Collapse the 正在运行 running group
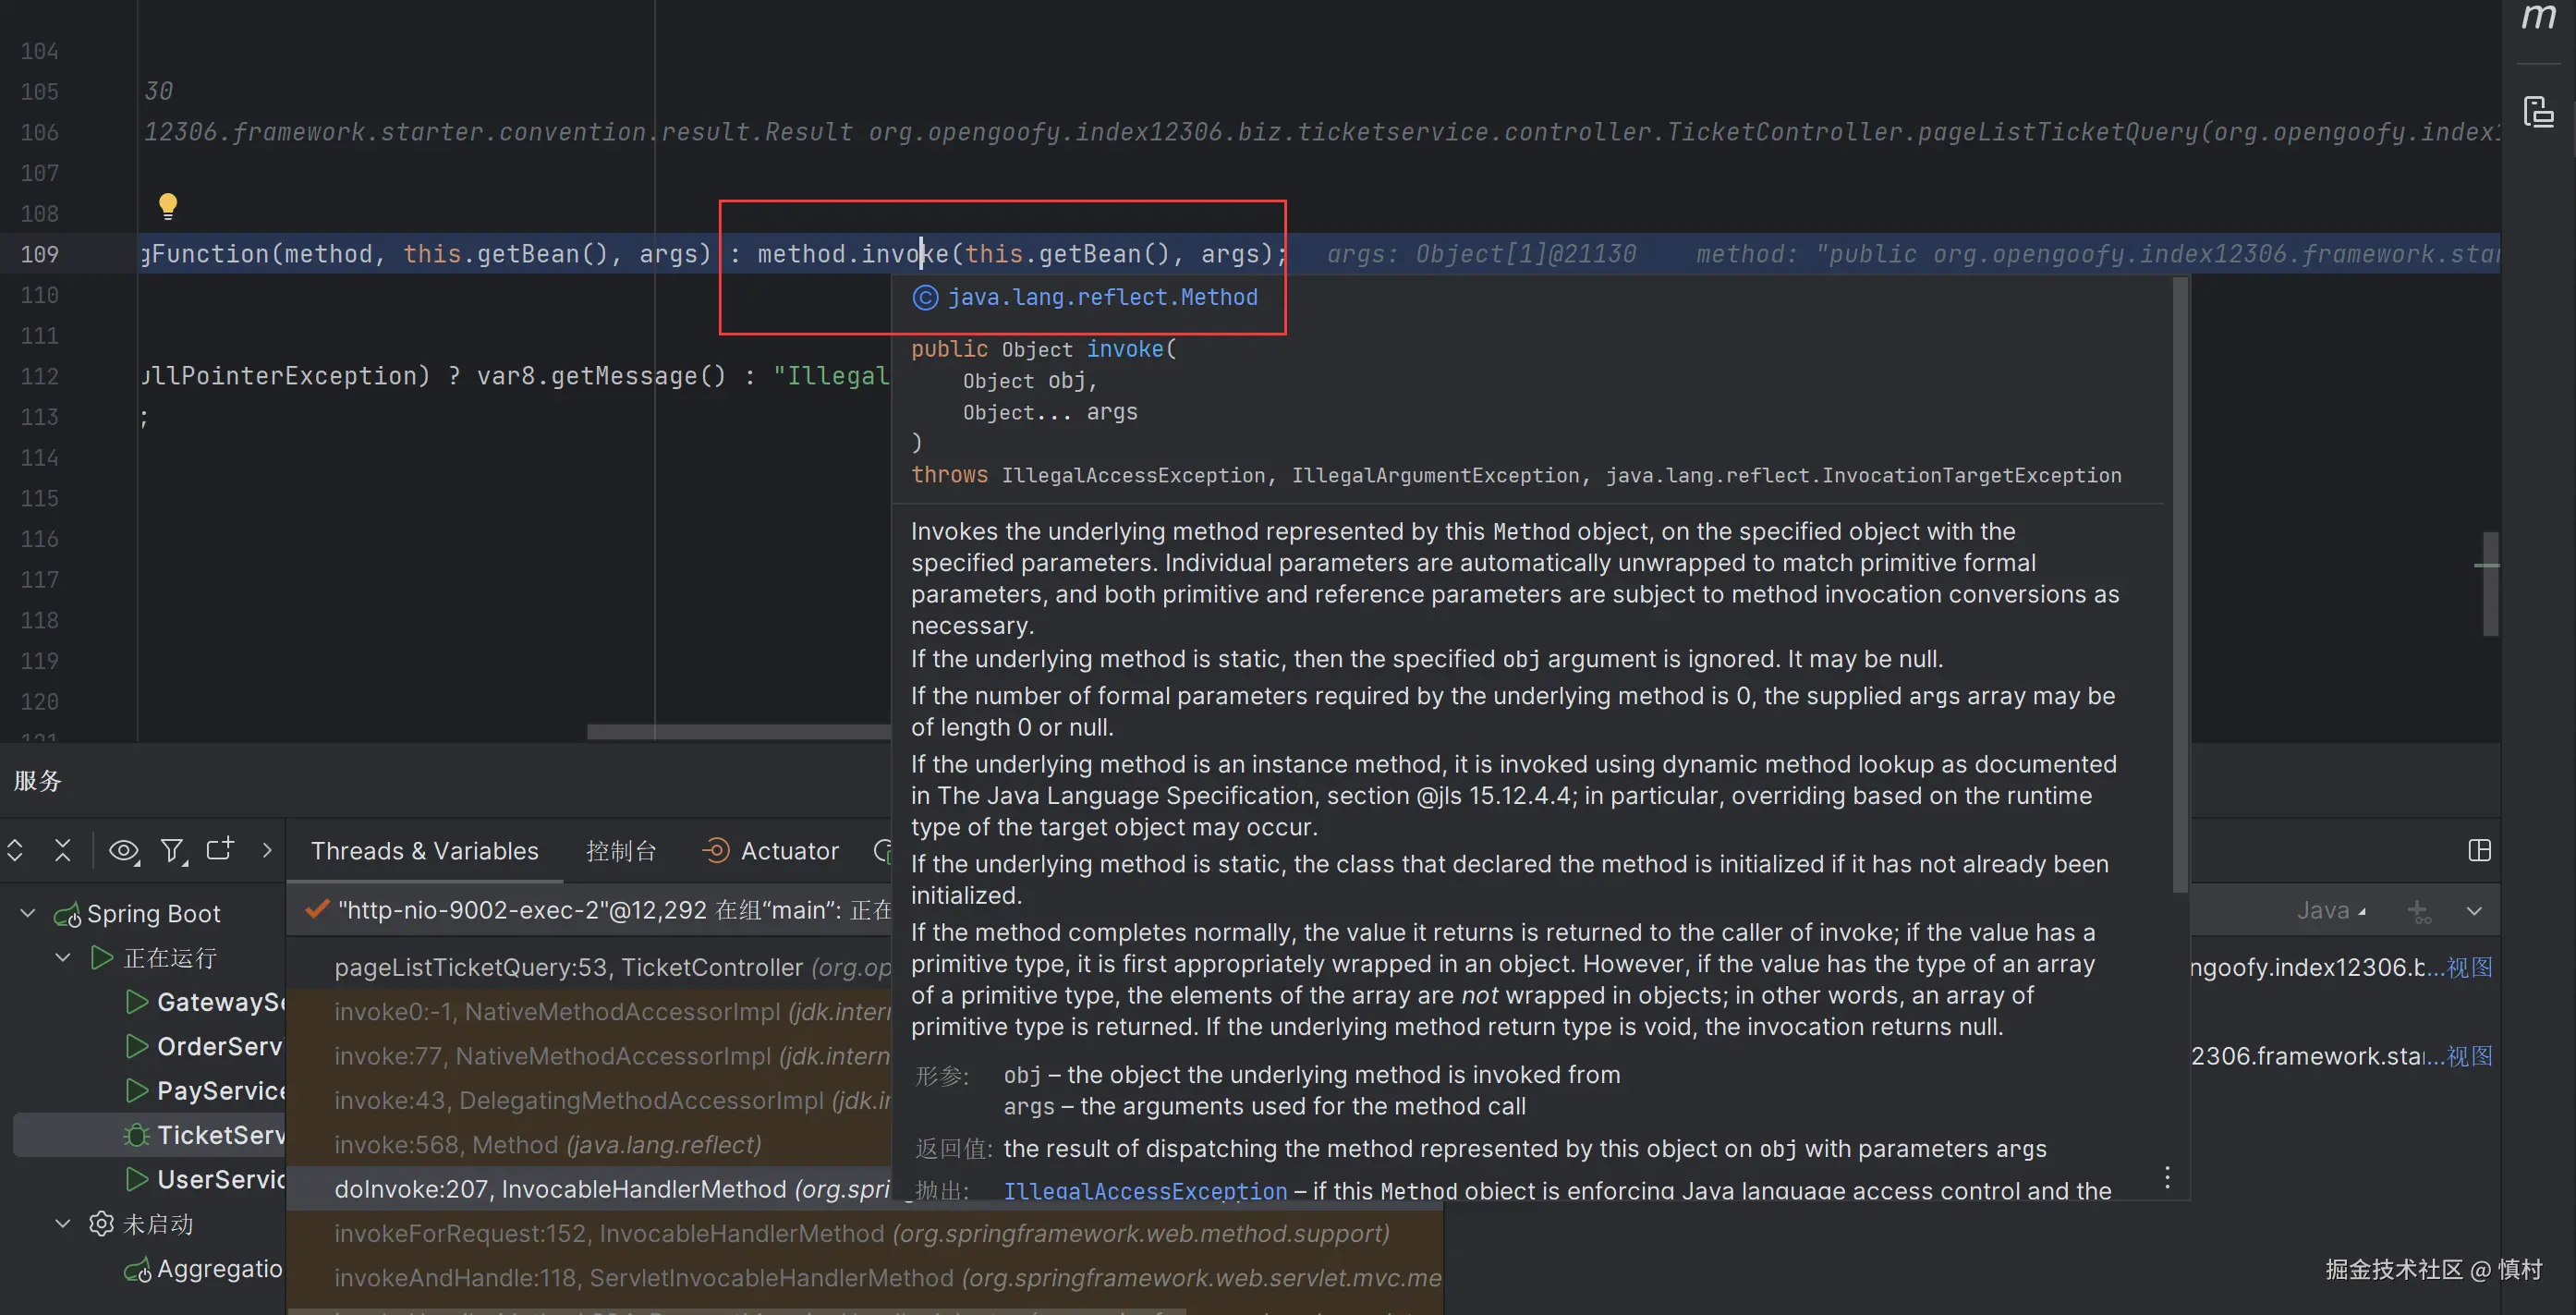Viewport: 2576px width, 1315px height. click(x=62, y=958)
